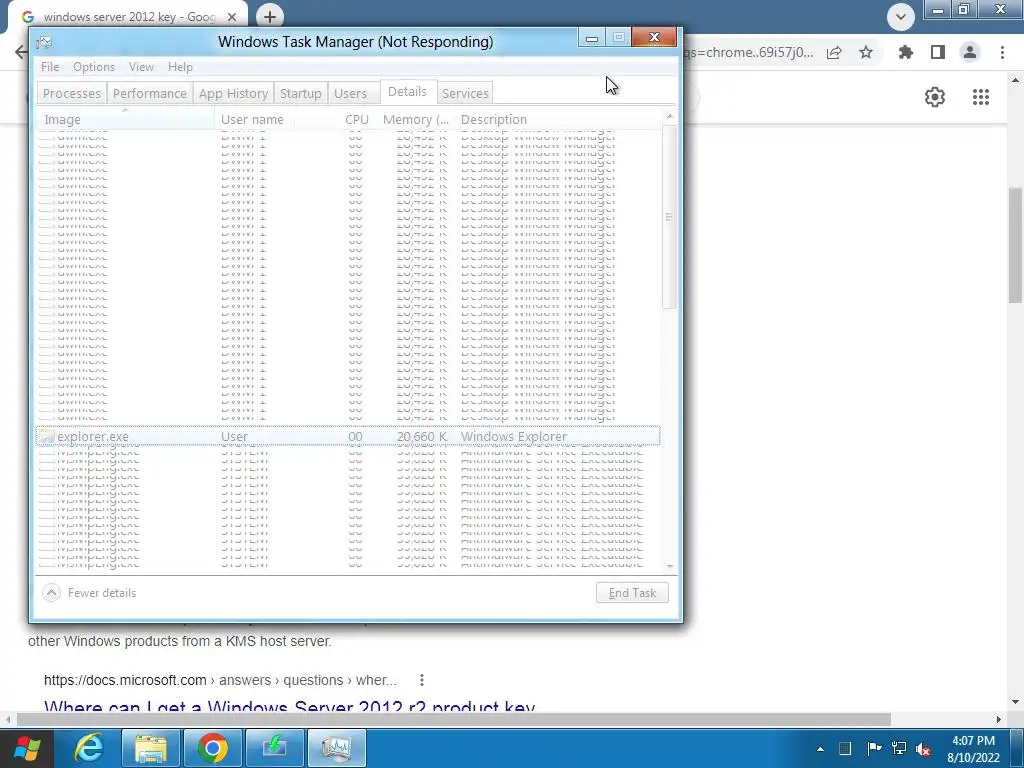This screenshot has height=768, width=1024.
Task: Click the Task Manager vertical scrollbar thumb
Action: point(669,217)
